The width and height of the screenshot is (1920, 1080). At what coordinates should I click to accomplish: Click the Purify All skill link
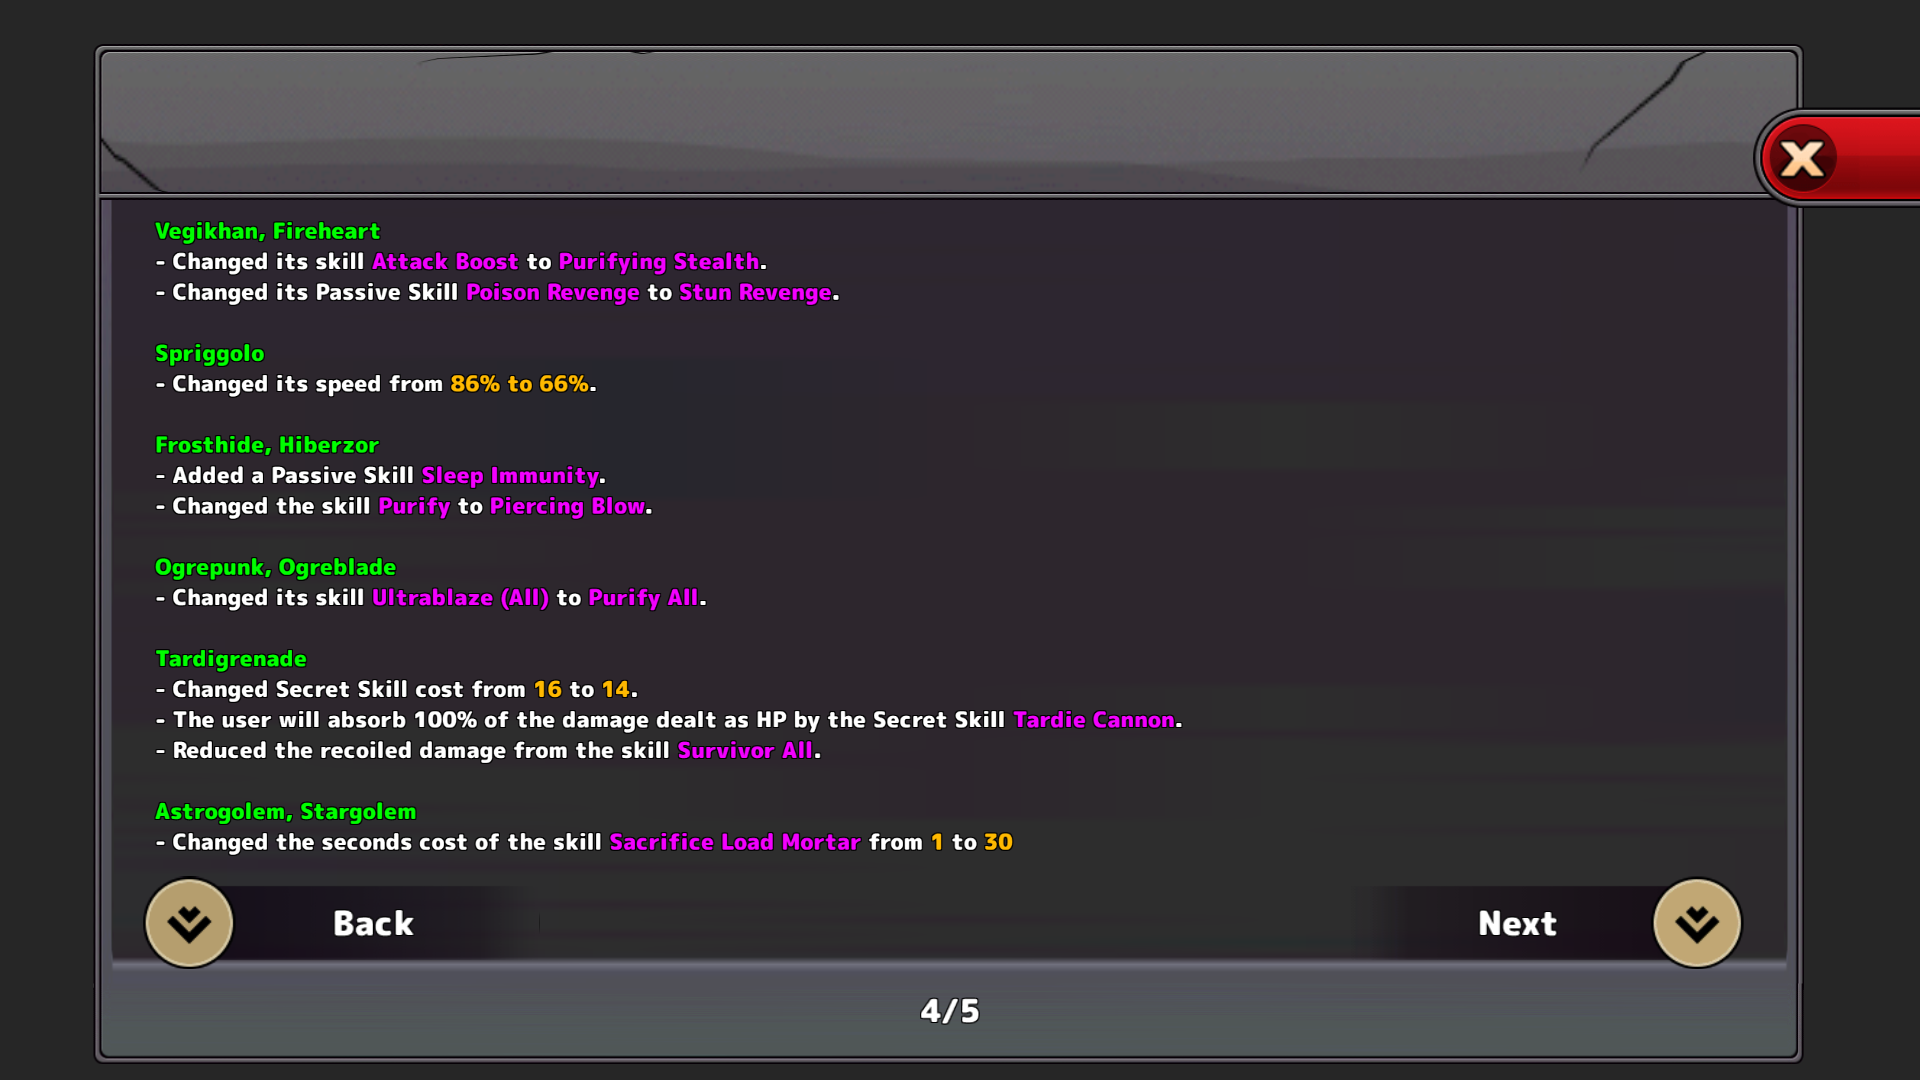point(643,598)
